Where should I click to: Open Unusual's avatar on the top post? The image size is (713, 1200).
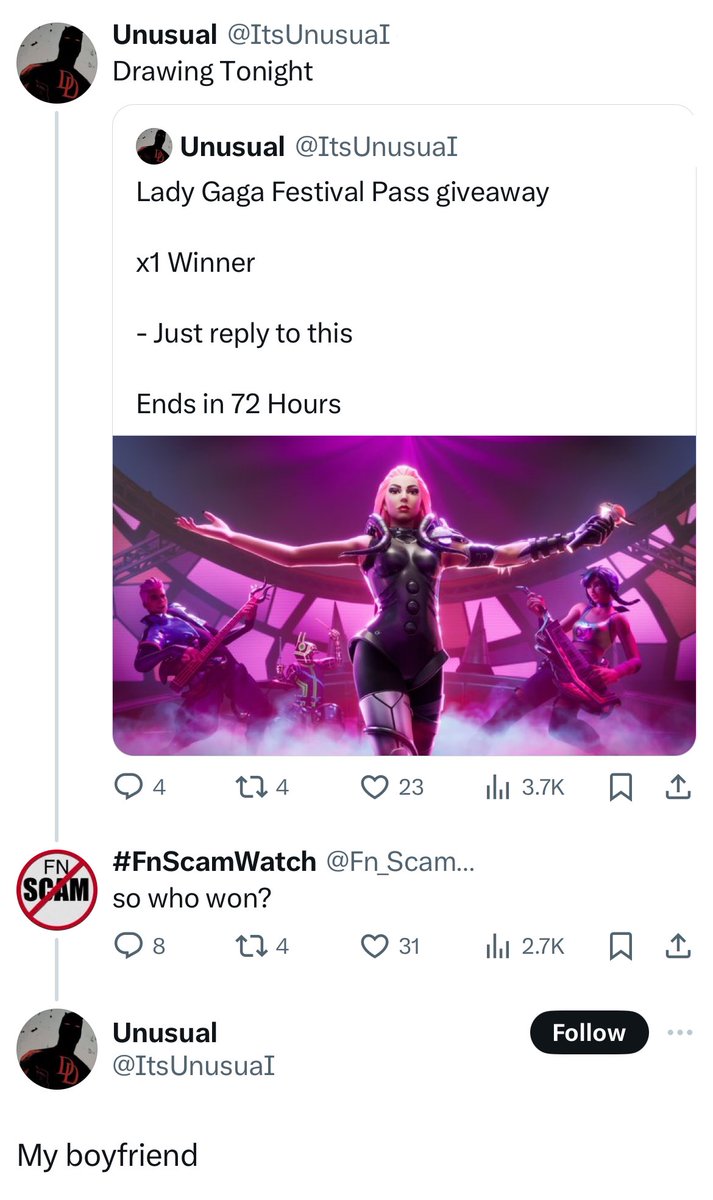pyautogui.click(x=56, y=62)
